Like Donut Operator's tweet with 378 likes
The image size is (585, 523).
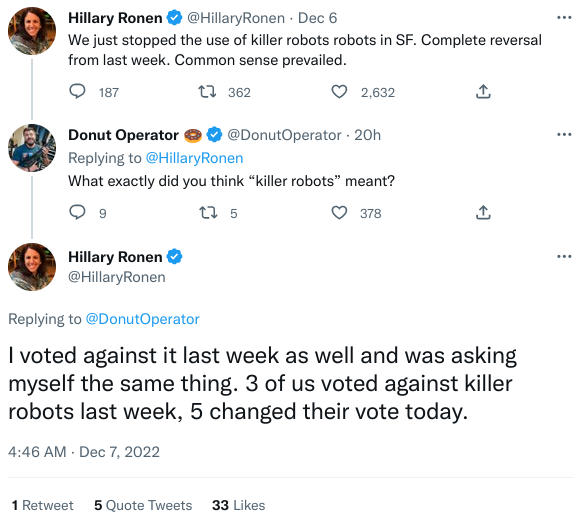point(339,213)
